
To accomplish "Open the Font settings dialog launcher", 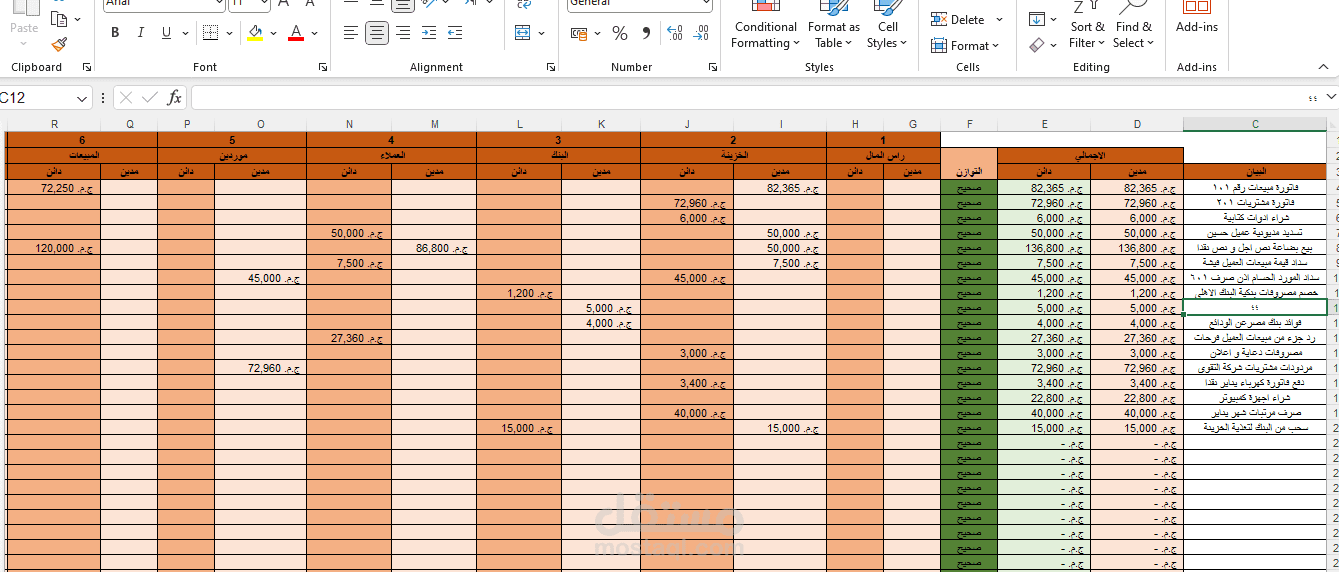I will click(323, 68).
